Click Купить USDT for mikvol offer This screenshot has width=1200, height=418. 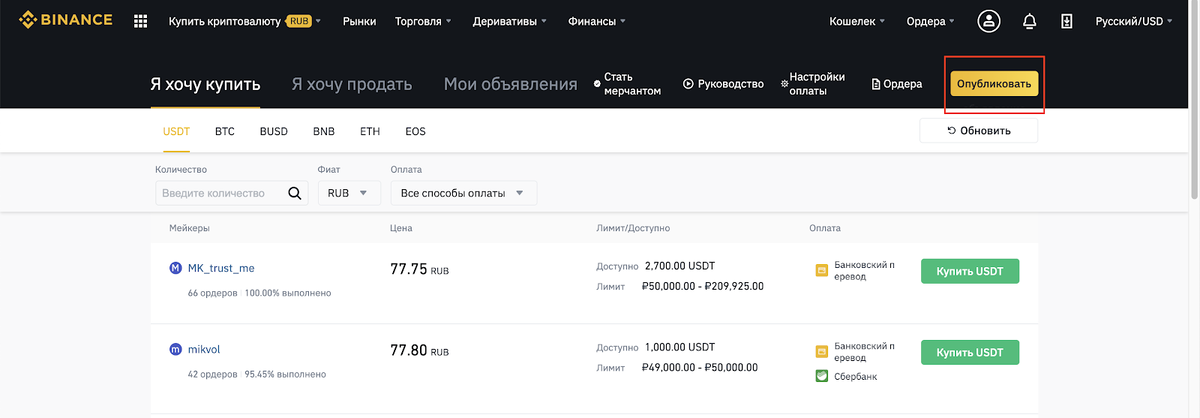[x=970, y=352]
